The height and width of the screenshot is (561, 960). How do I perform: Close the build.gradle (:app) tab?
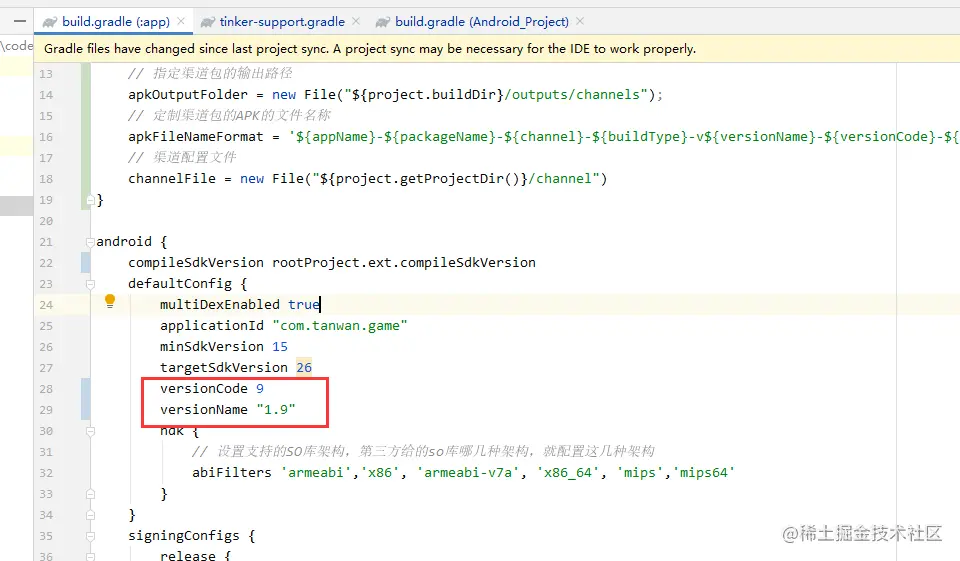[x=181, y=21]
